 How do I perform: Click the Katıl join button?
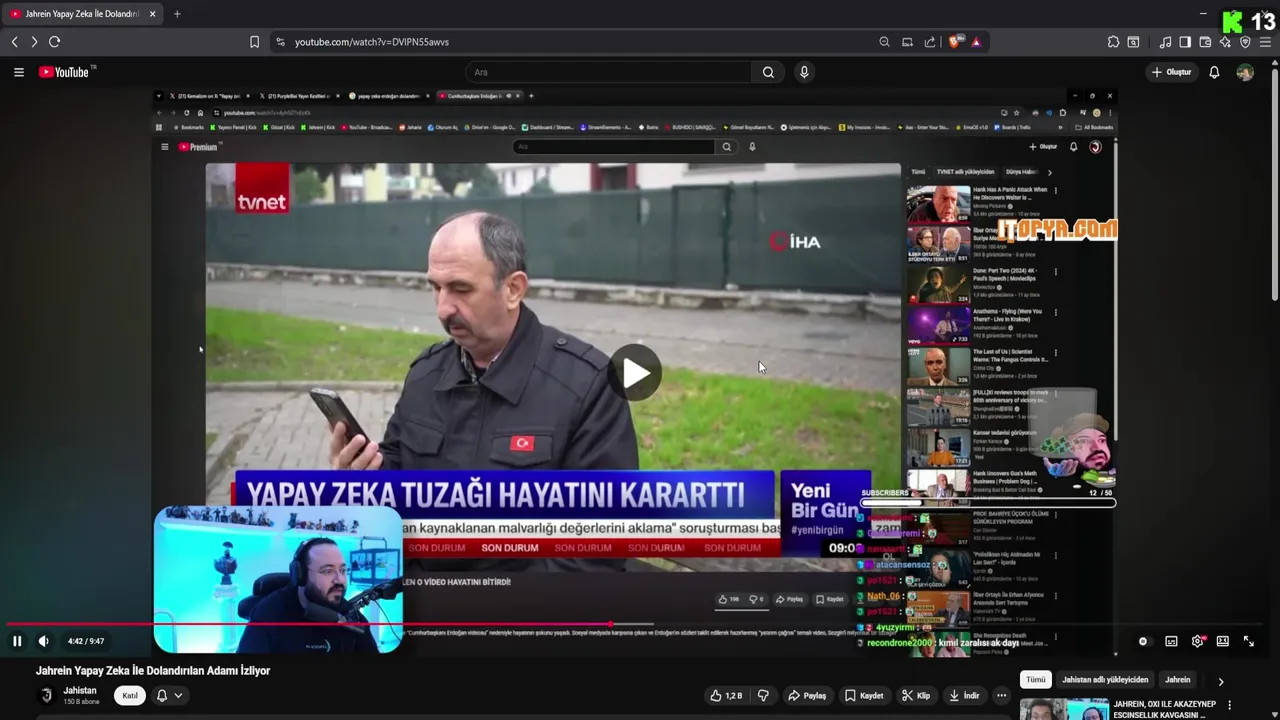click(129, 695)
